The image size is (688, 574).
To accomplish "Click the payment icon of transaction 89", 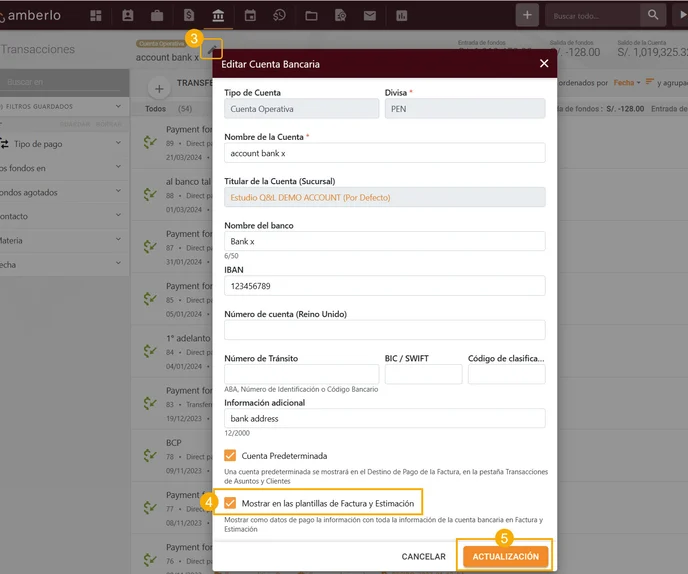I will tap(150, 142).
